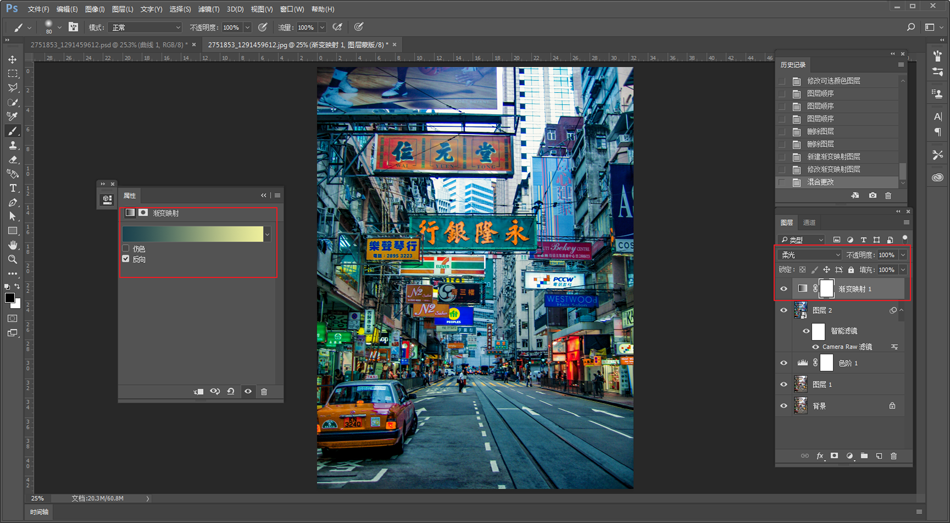Viewport: 950px width, 523px height.
Task: Select the Eraser tool
Action: tap(12, 160)
